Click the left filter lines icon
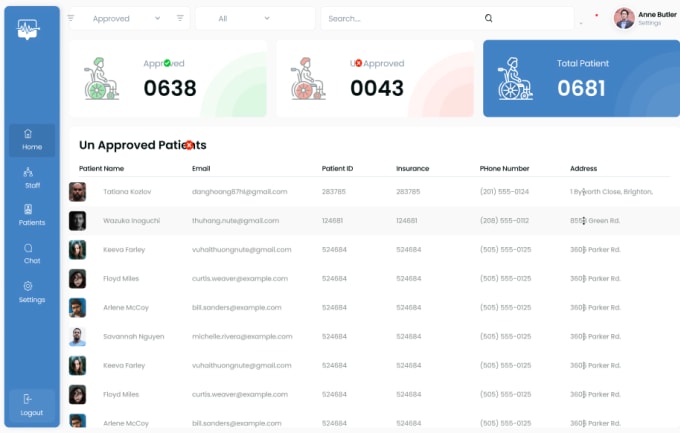Image resolution: width=680 pixels, height=433 pixels. coord(71,18)
